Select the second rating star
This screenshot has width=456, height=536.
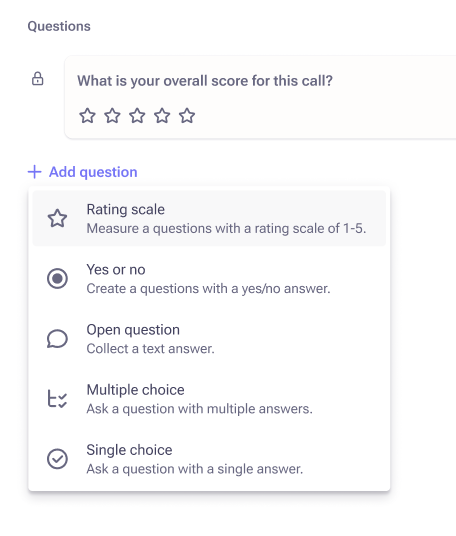(x=112, y=116)
